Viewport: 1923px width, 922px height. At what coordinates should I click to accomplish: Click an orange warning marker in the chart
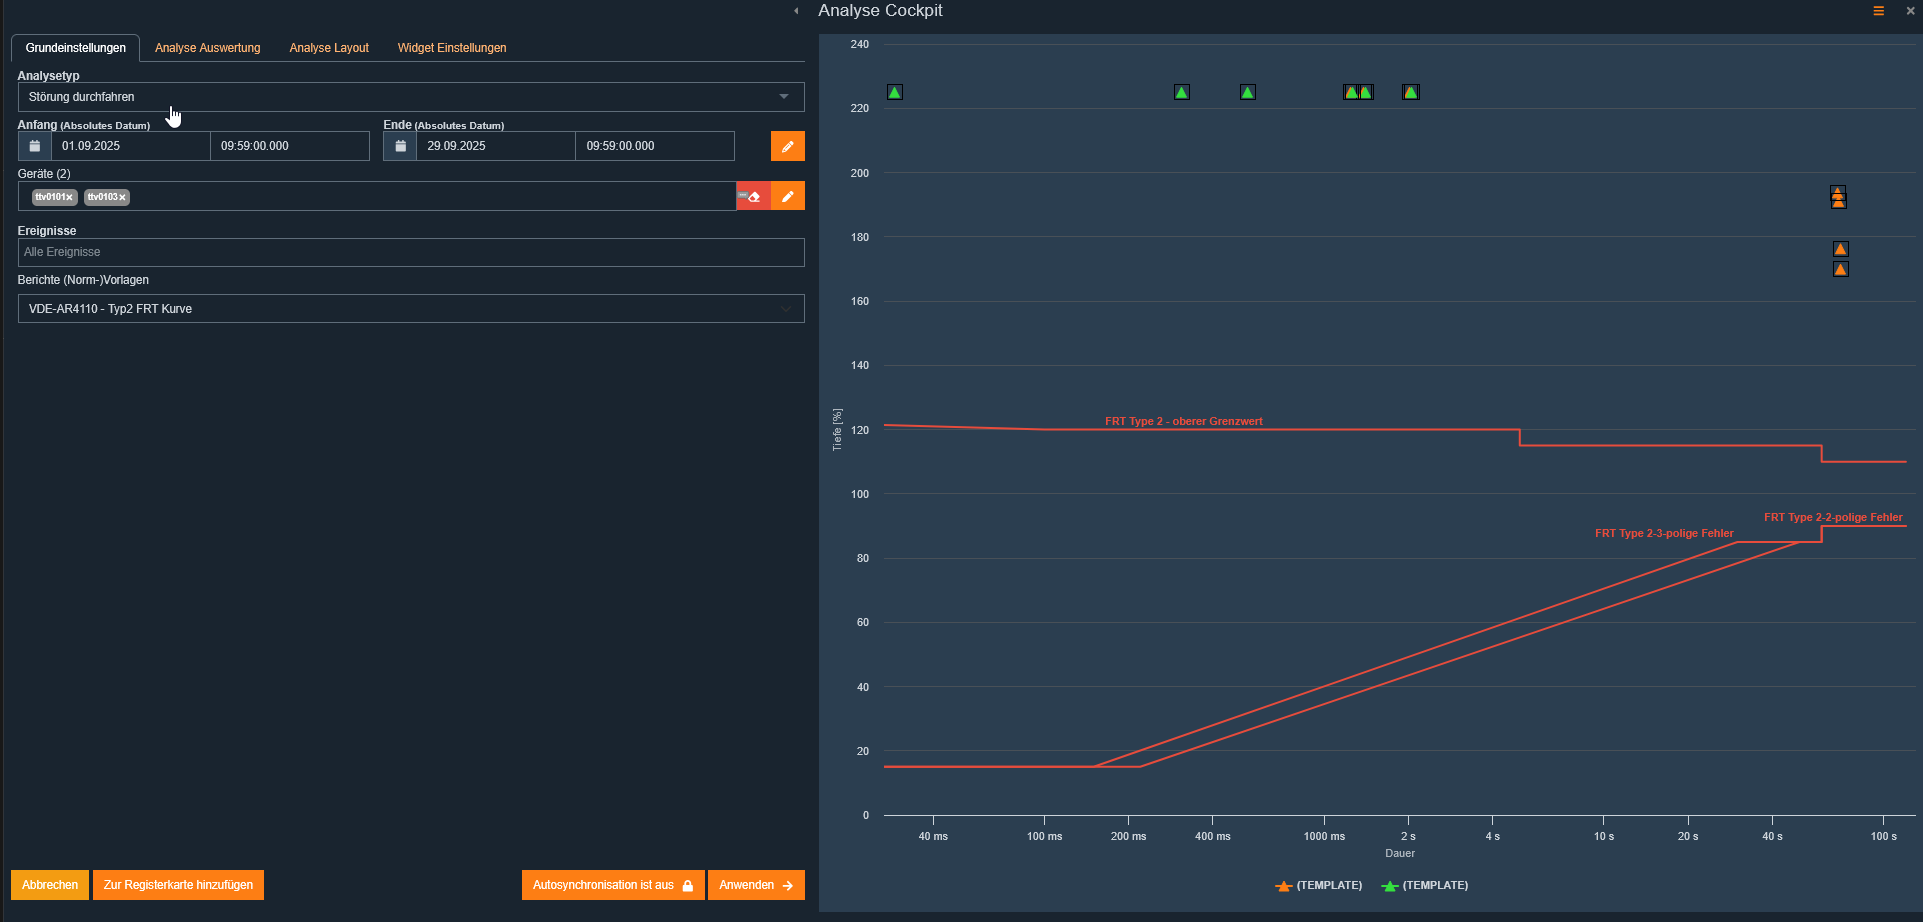(x=1841, y=248)
